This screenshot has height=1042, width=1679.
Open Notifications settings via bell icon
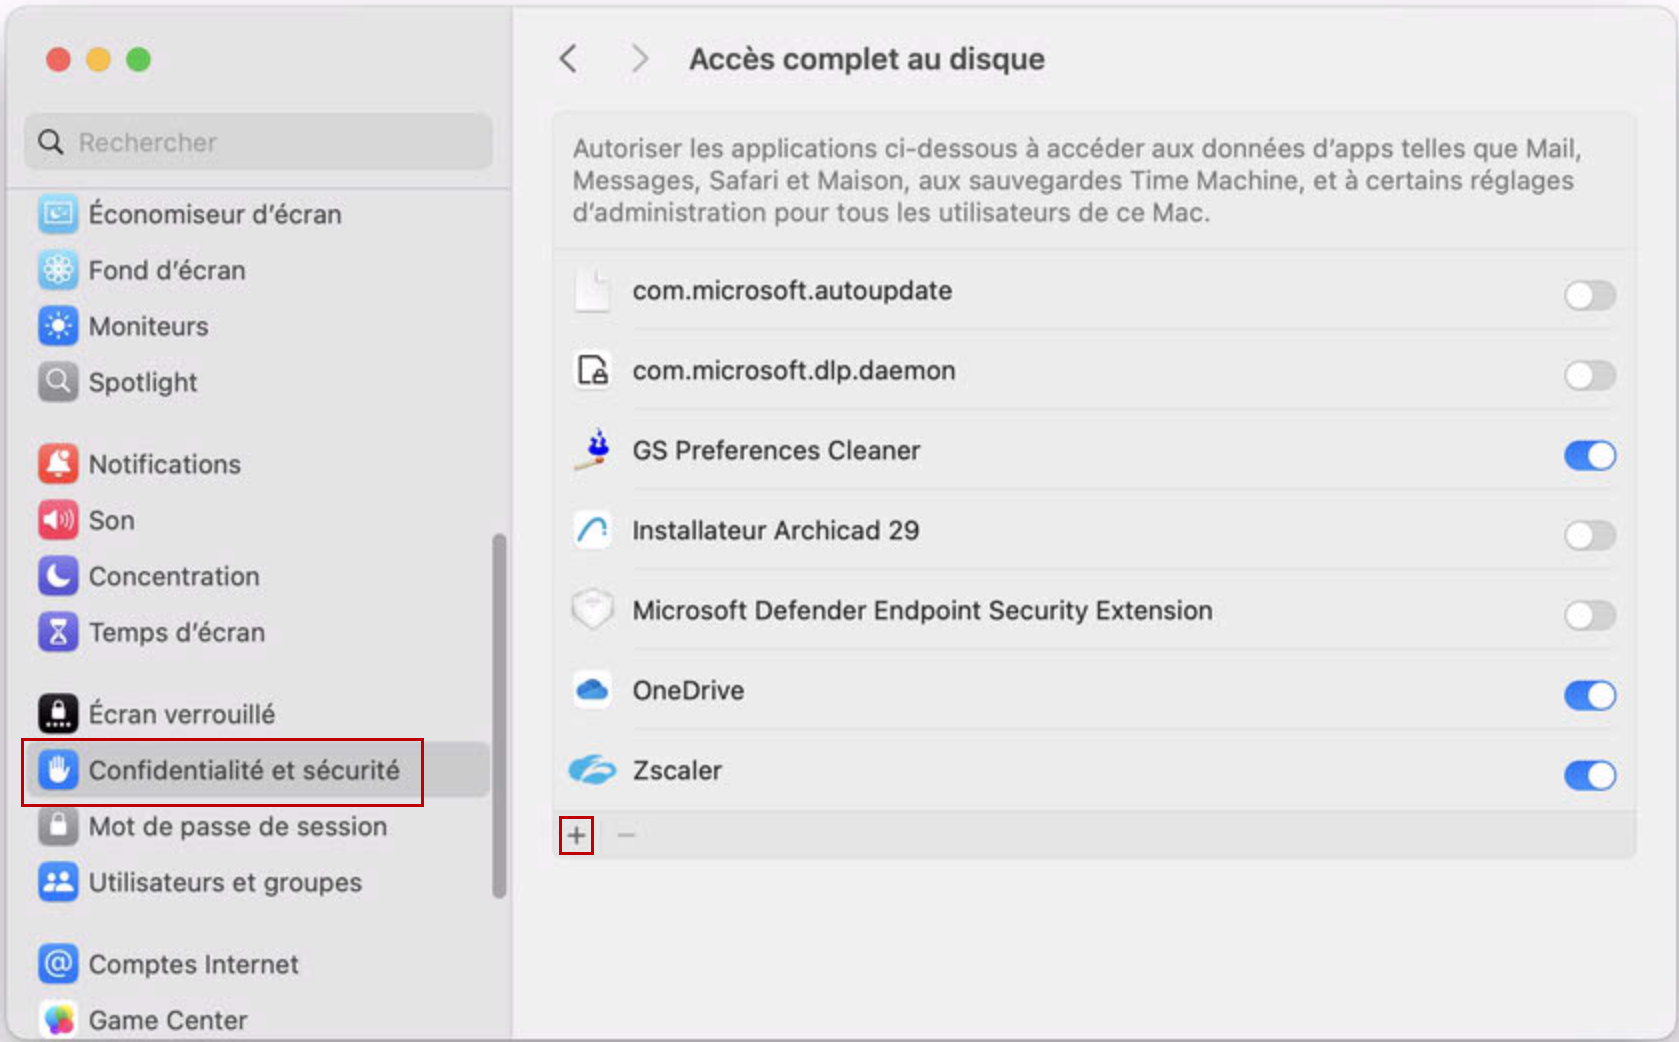(x=59, y=463)
